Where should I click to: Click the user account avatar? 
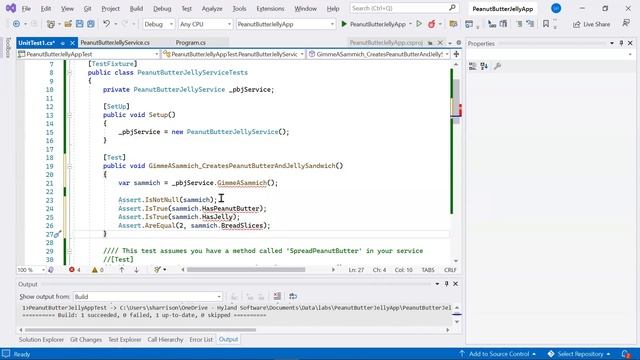pos(556,8)
